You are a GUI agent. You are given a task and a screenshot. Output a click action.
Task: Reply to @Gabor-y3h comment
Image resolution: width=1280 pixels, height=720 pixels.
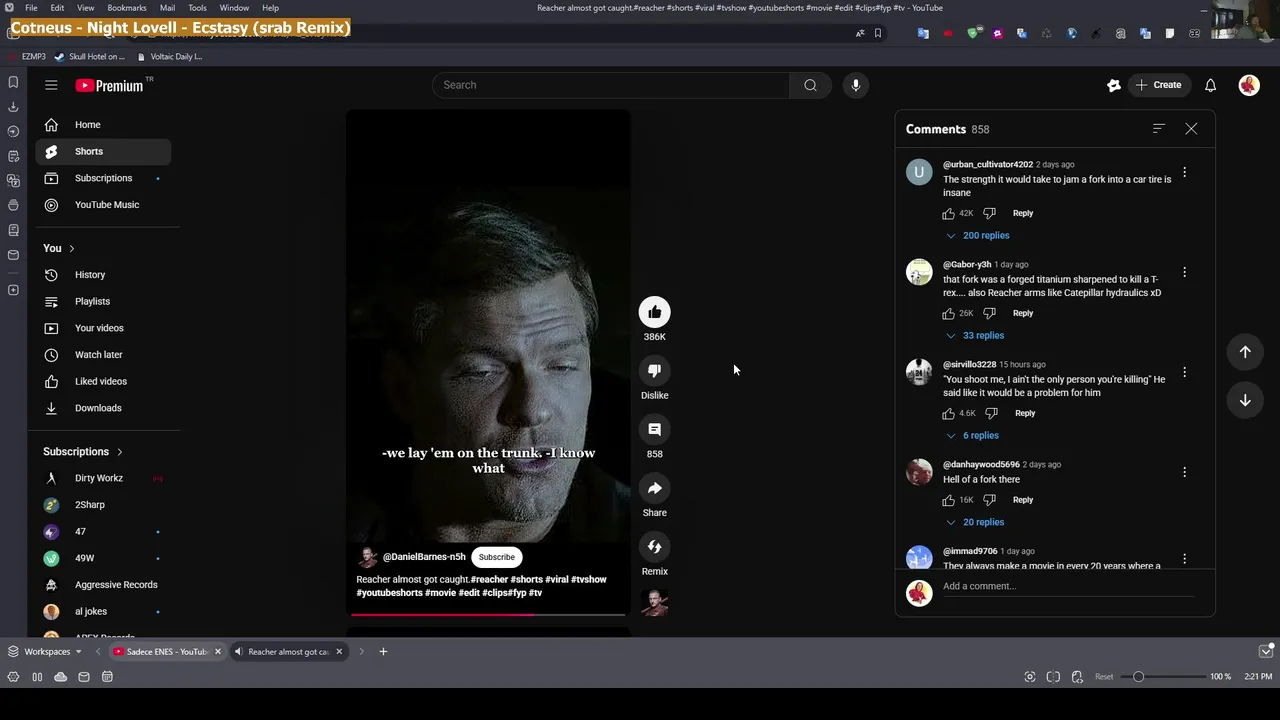[x=1022, y=313]
